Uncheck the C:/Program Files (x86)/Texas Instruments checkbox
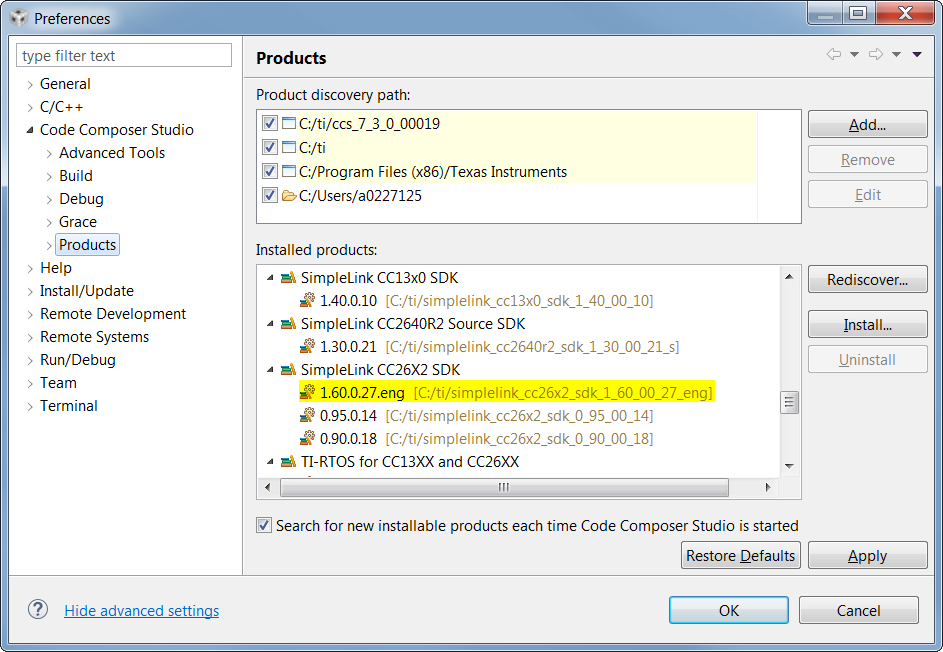The image size is (943, 652). [x=269, y=171]
